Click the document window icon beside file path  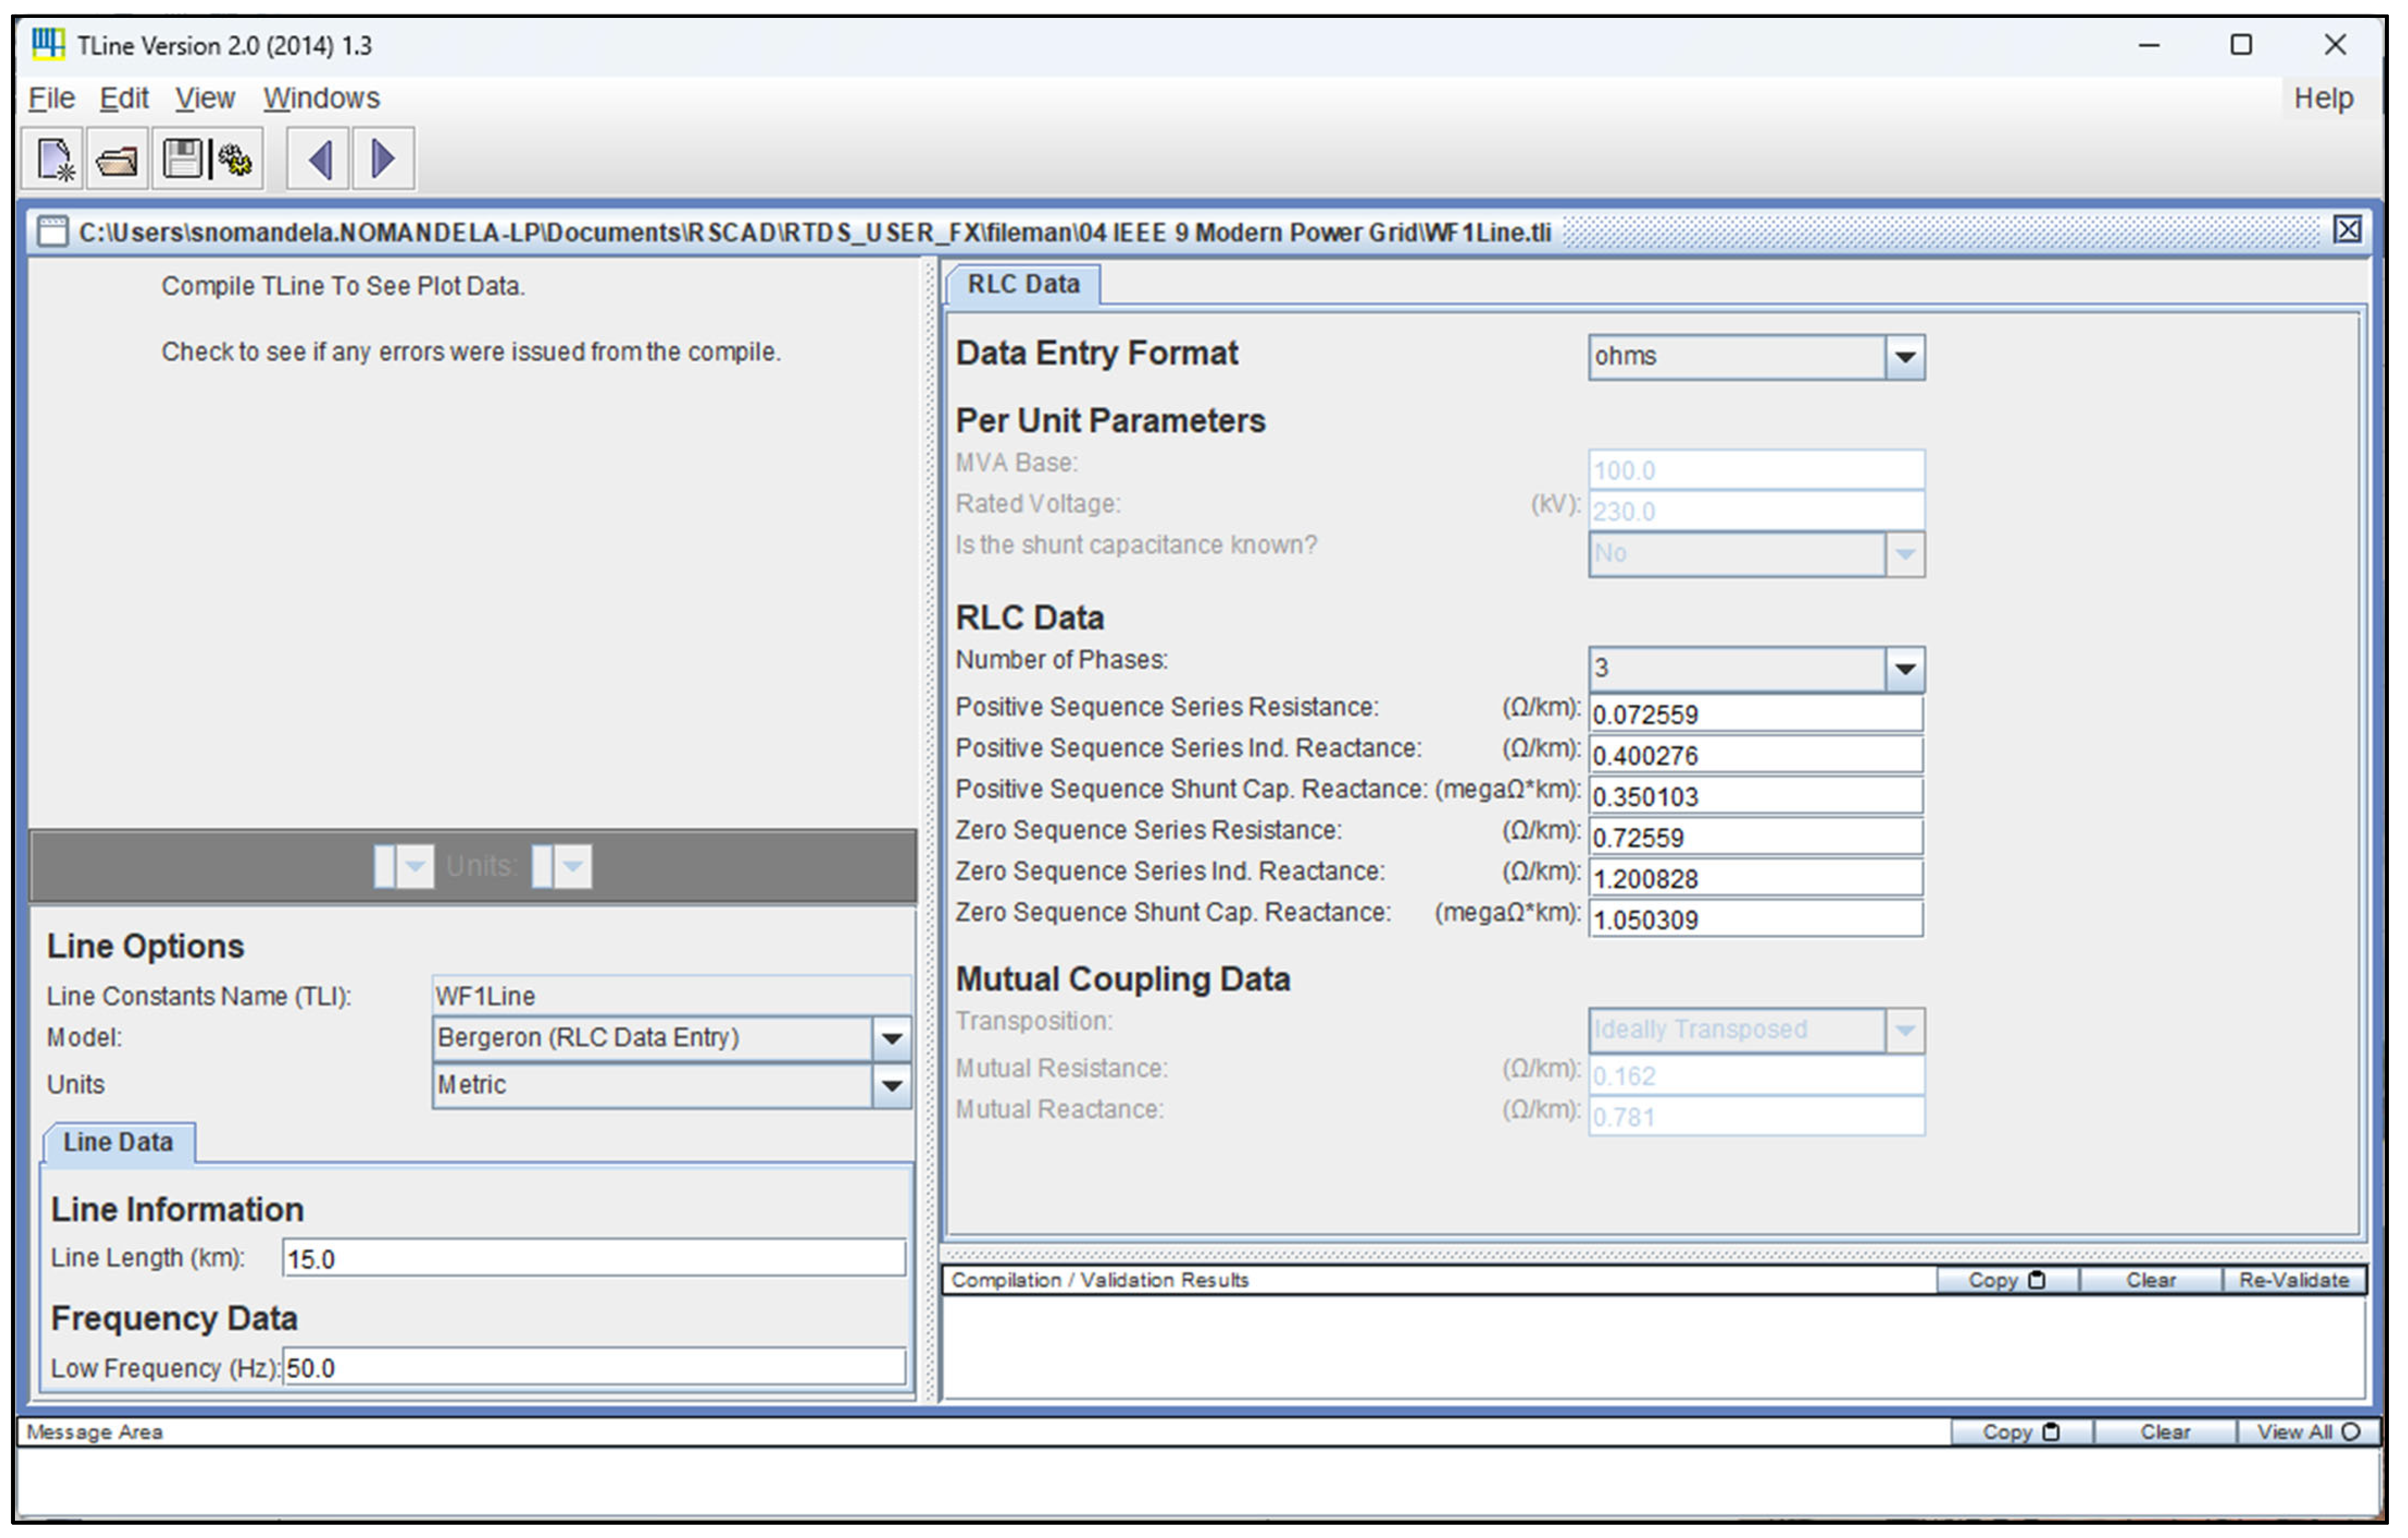pos(52,232)
